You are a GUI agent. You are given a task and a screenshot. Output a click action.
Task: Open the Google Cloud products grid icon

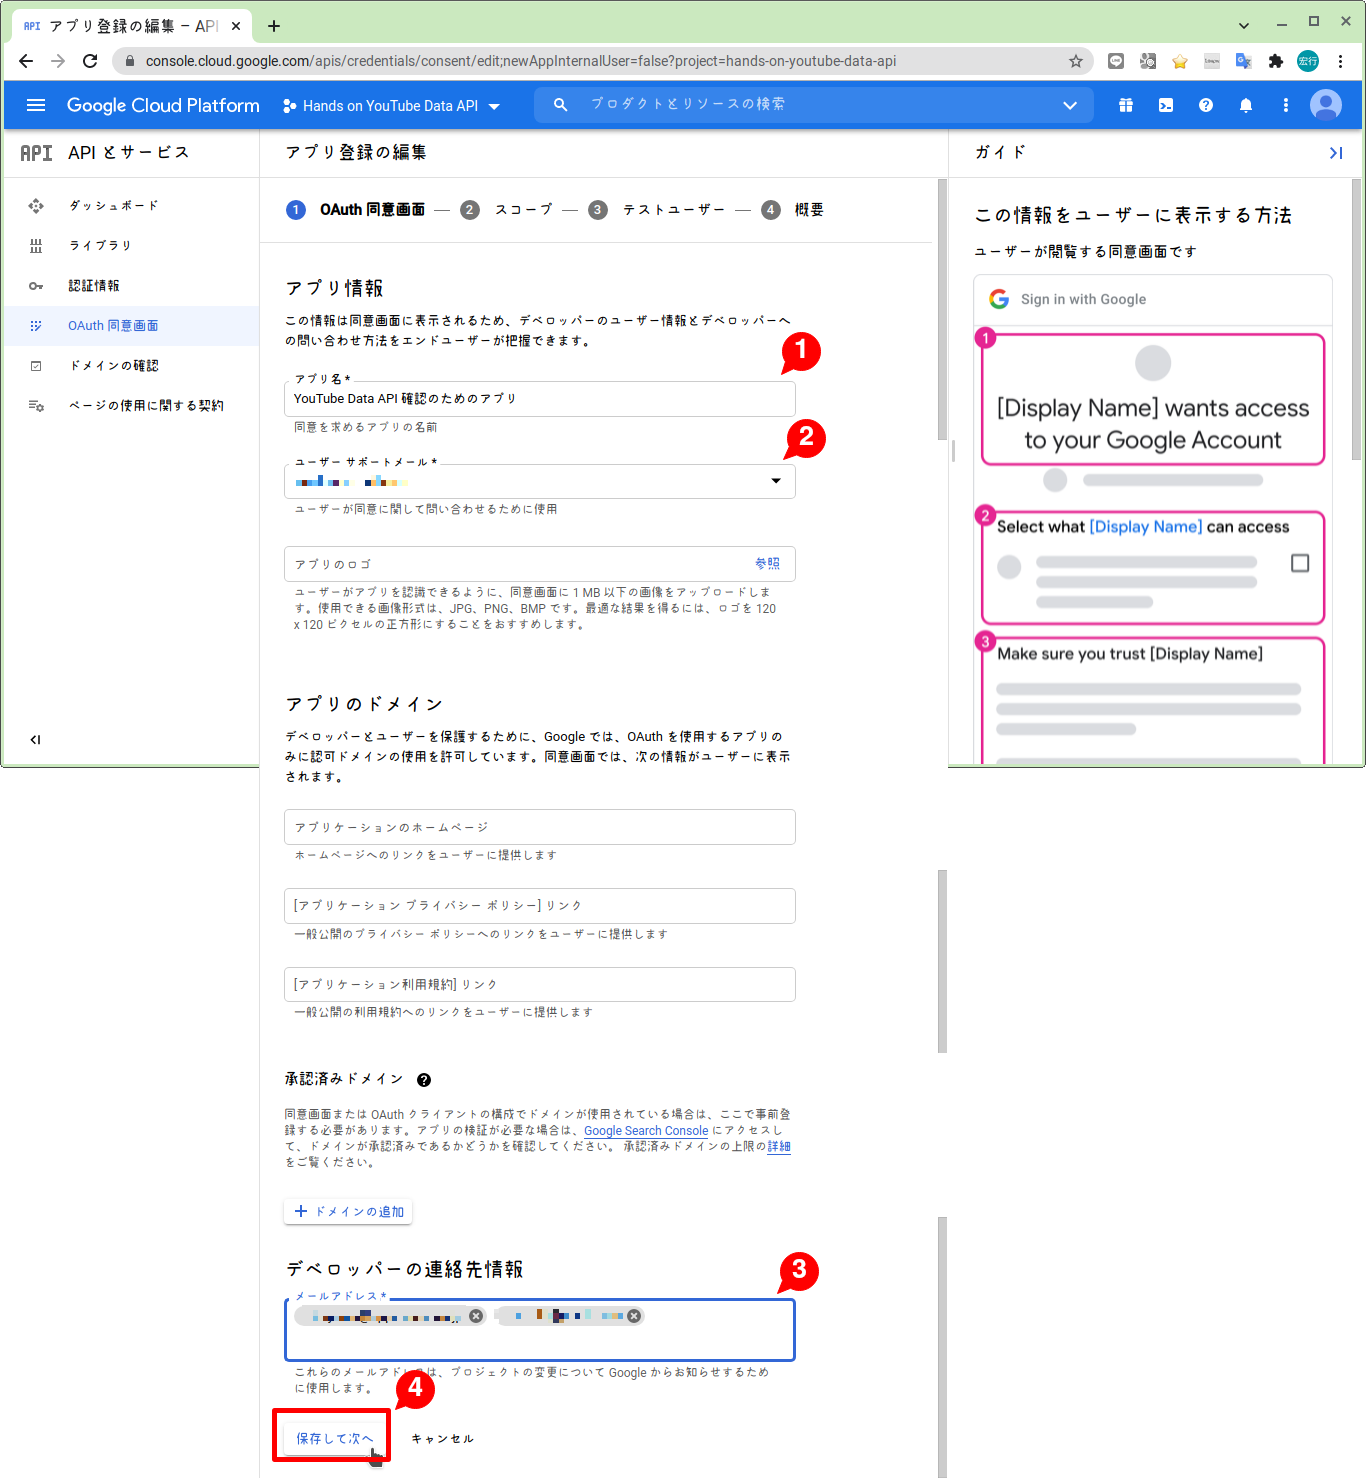click(x=1126, y=104)
